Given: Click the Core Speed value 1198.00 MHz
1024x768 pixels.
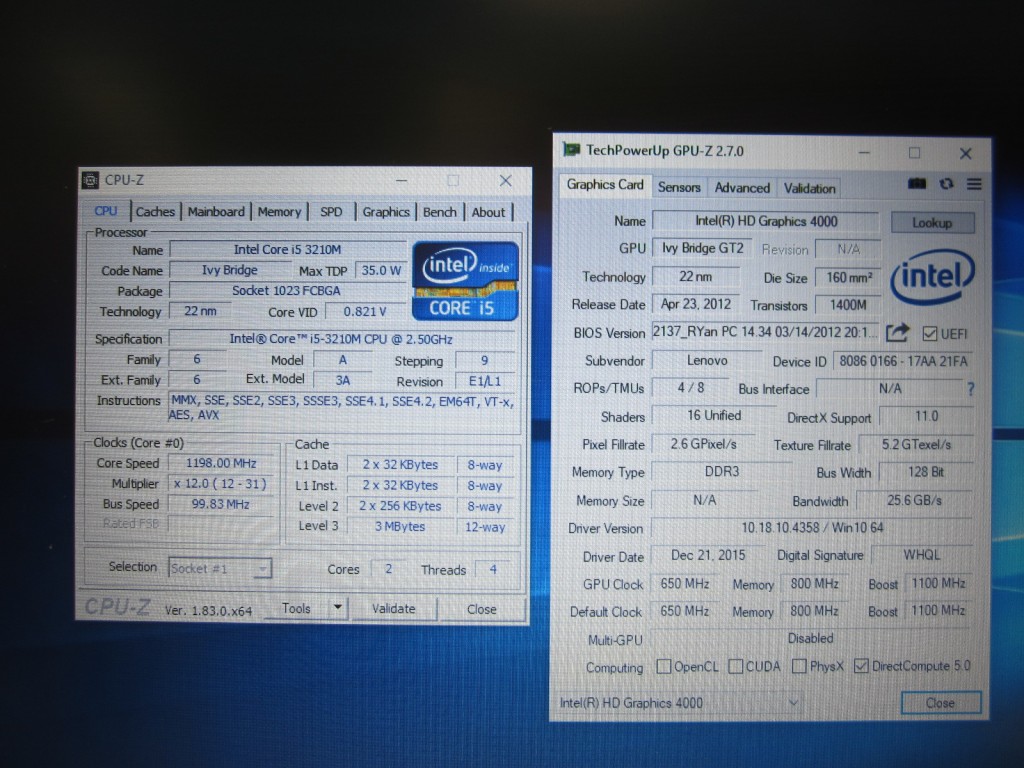Looking at the screenshot, I should 221,463.
